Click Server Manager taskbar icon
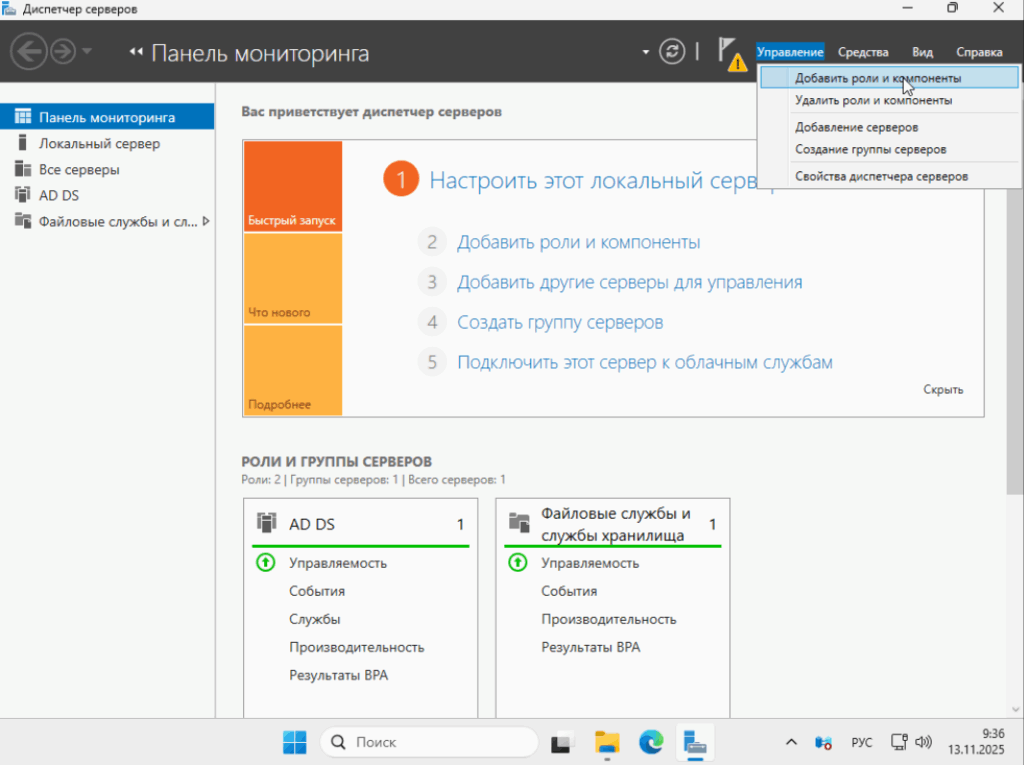The width and height of the screenshot is (1024, 765). (695, 742)
